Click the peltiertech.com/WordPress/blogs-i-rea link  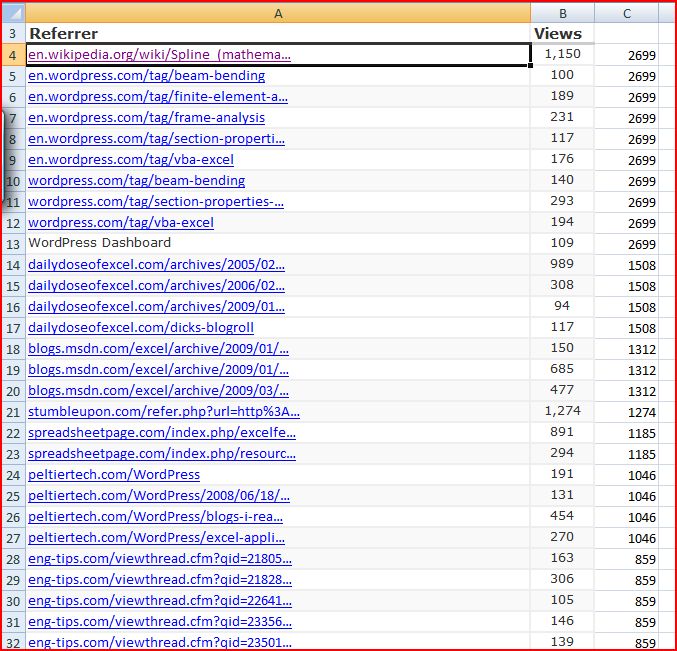155,517
